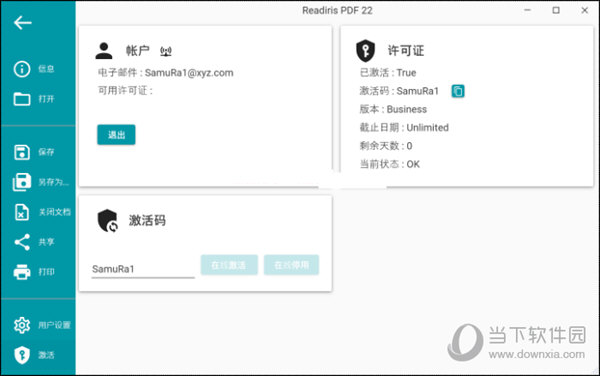Click the 激活 shield key sidebar icon
This screenshot has height=376, width=600.
click(x=22, y=355)
